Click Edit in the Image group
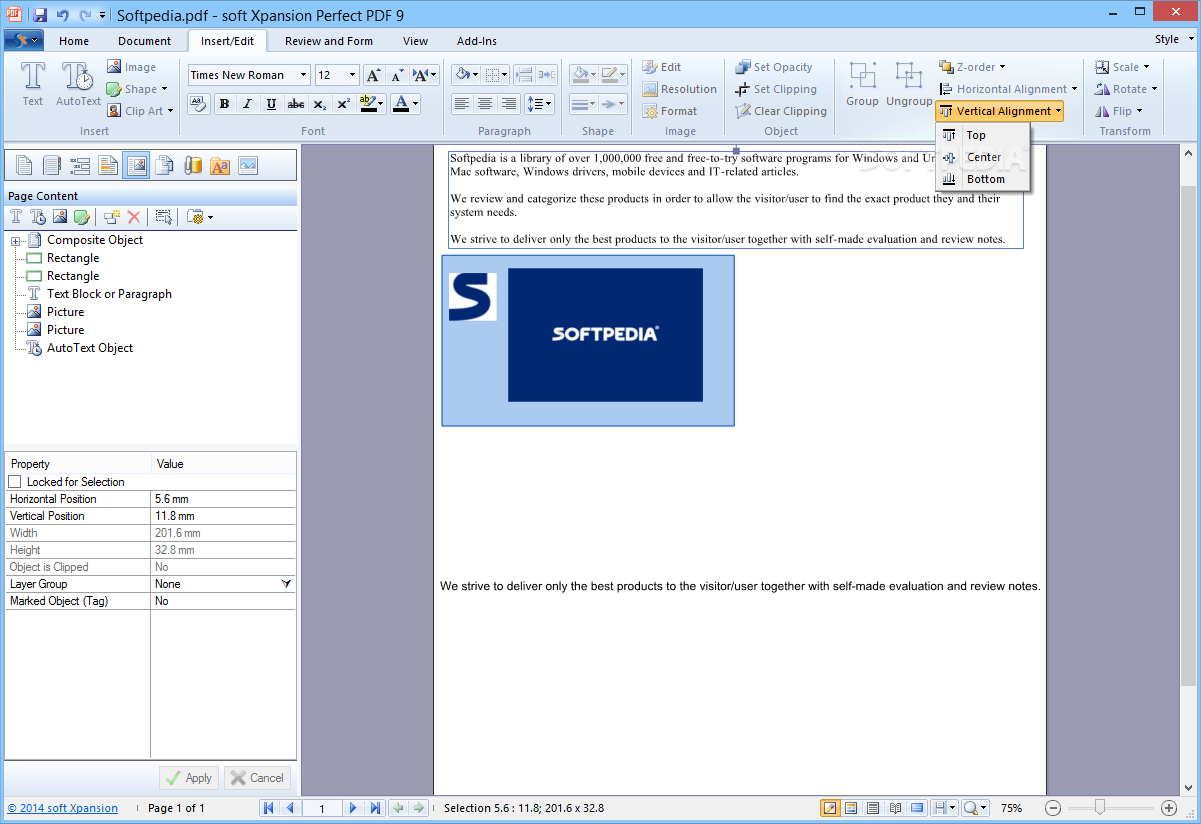1201x824 pixels. click(661, 67)
